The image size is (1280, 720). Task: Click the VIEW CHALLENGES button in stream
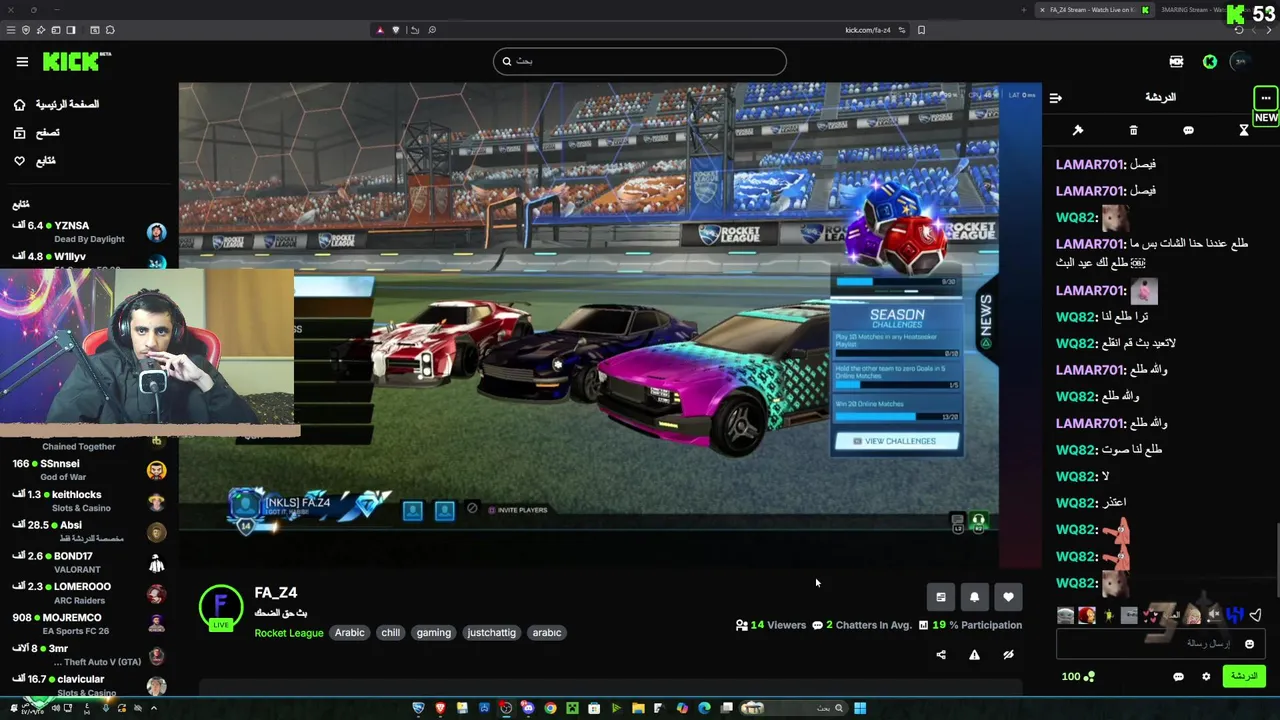coord(897,441)
